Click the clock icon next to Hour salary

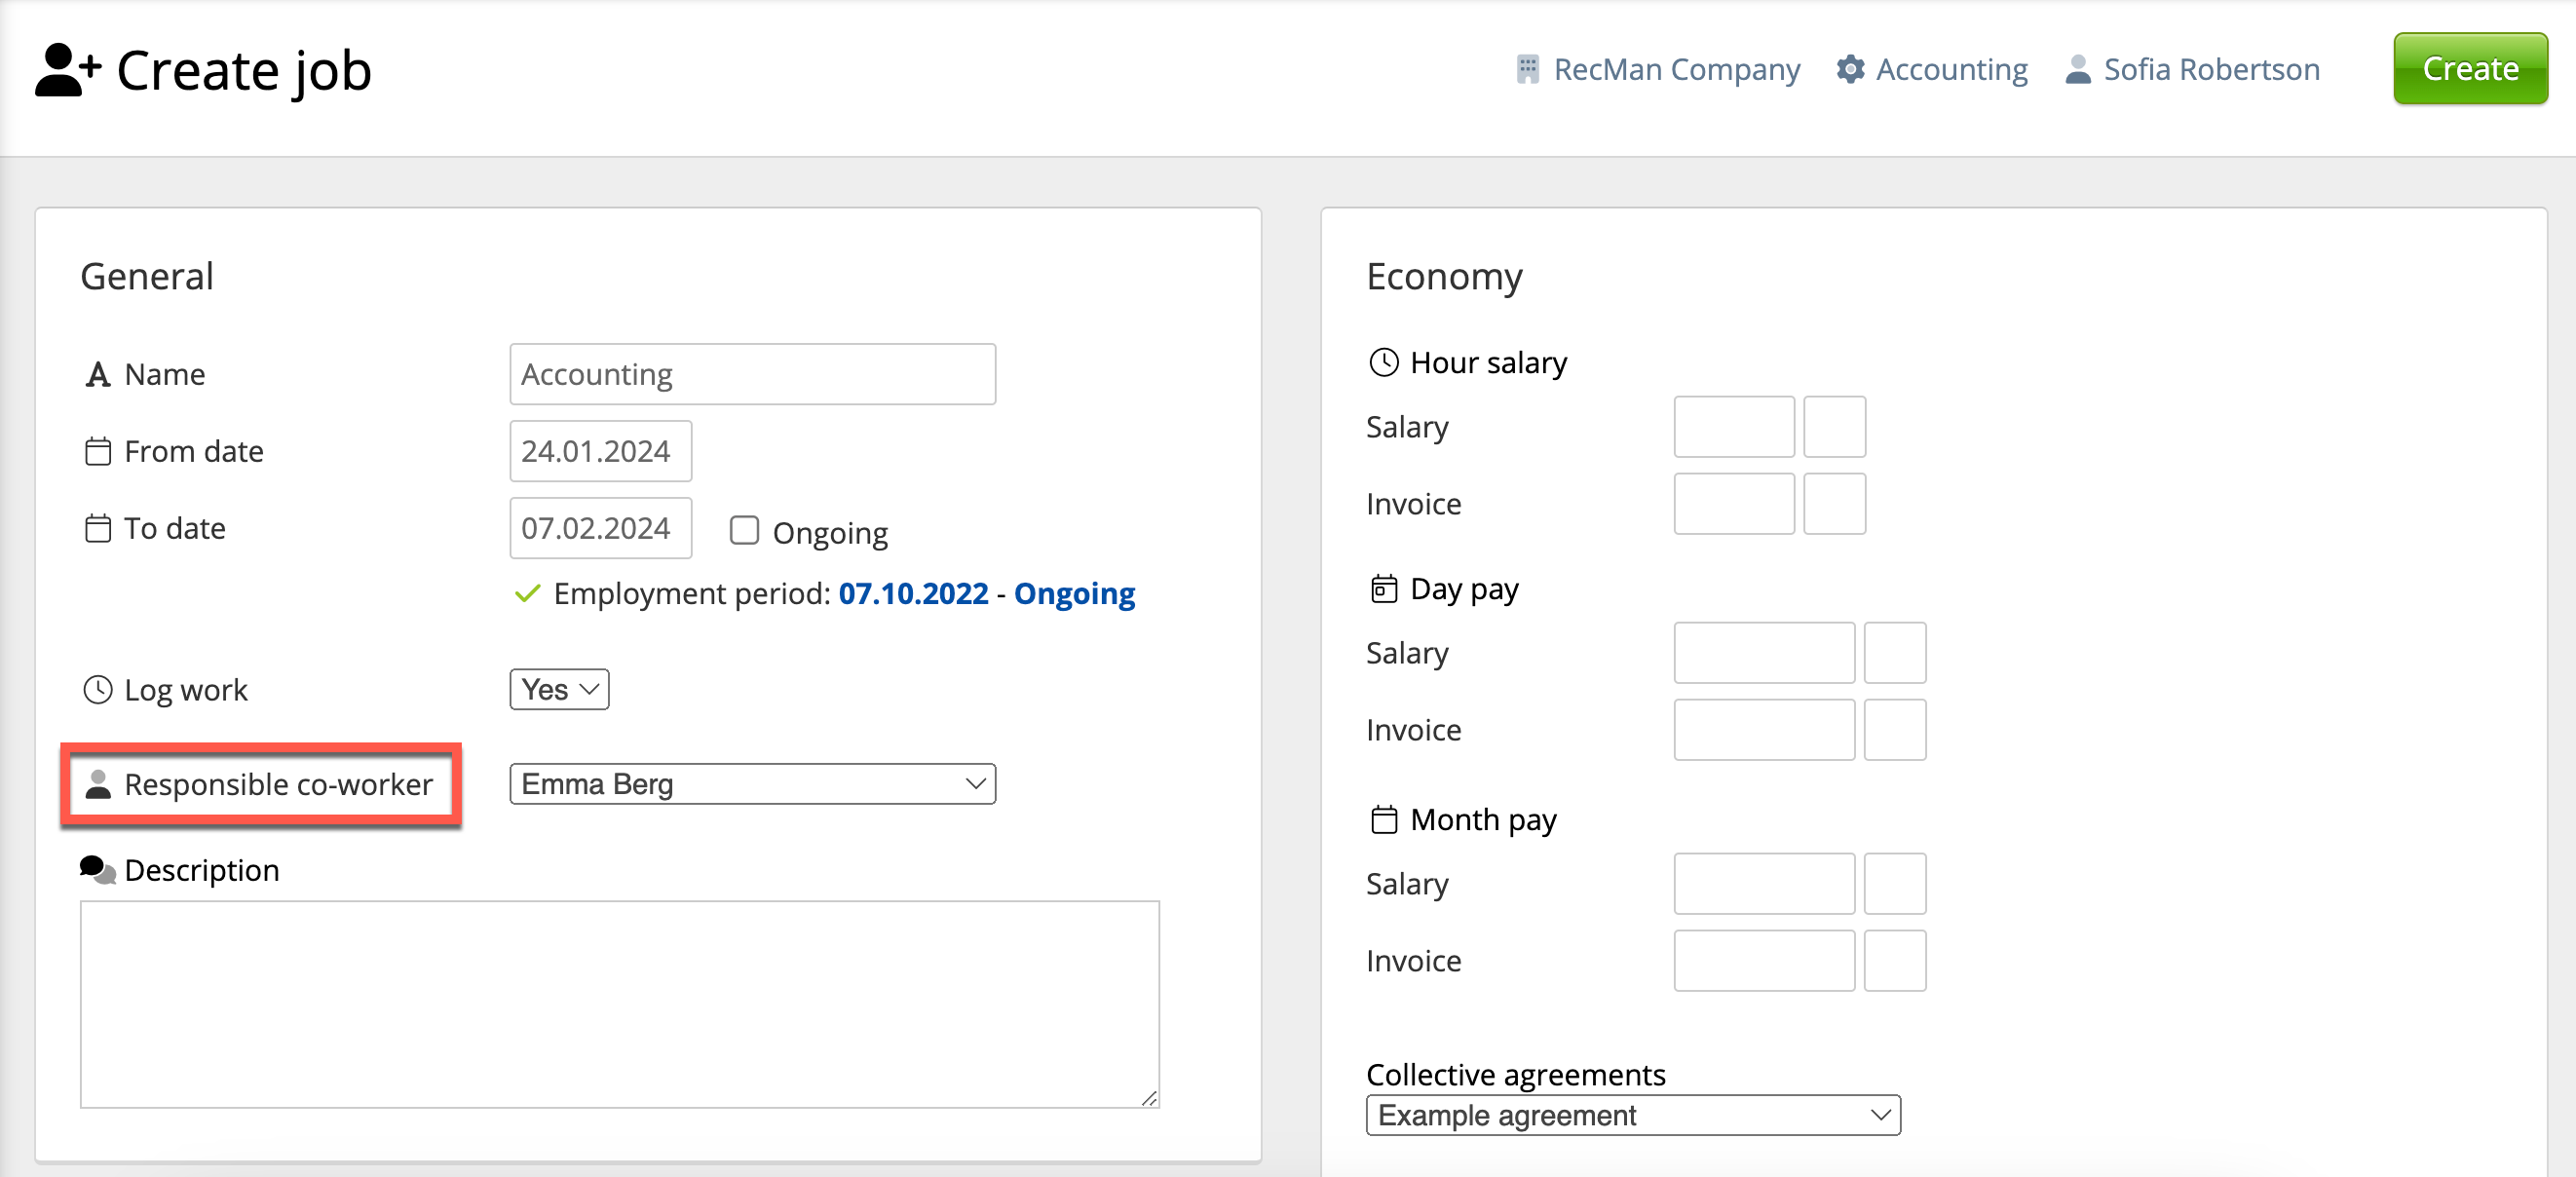click(1383, 362)
